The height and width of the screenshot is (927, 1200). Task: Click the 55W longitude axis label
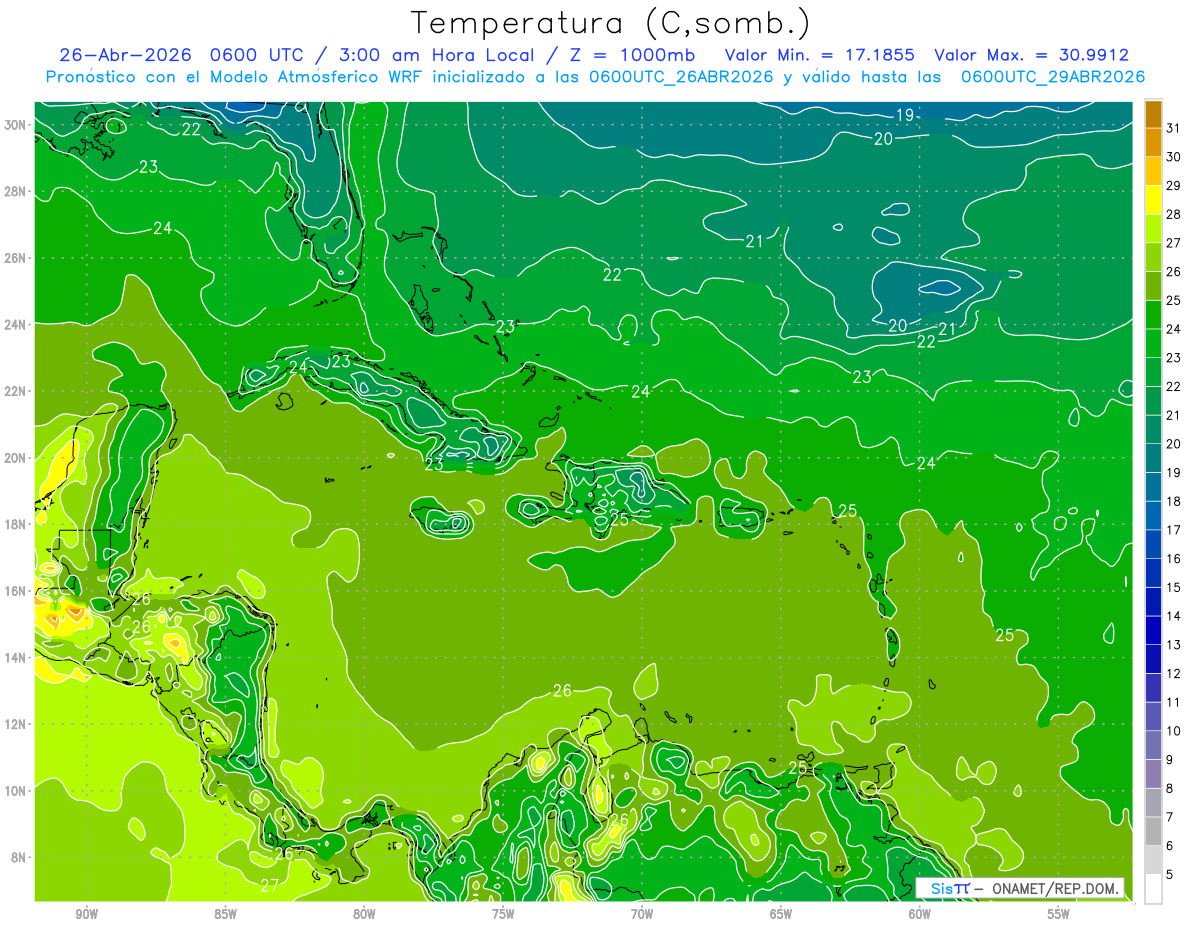pyautogui.click(x=1059, y=913)
